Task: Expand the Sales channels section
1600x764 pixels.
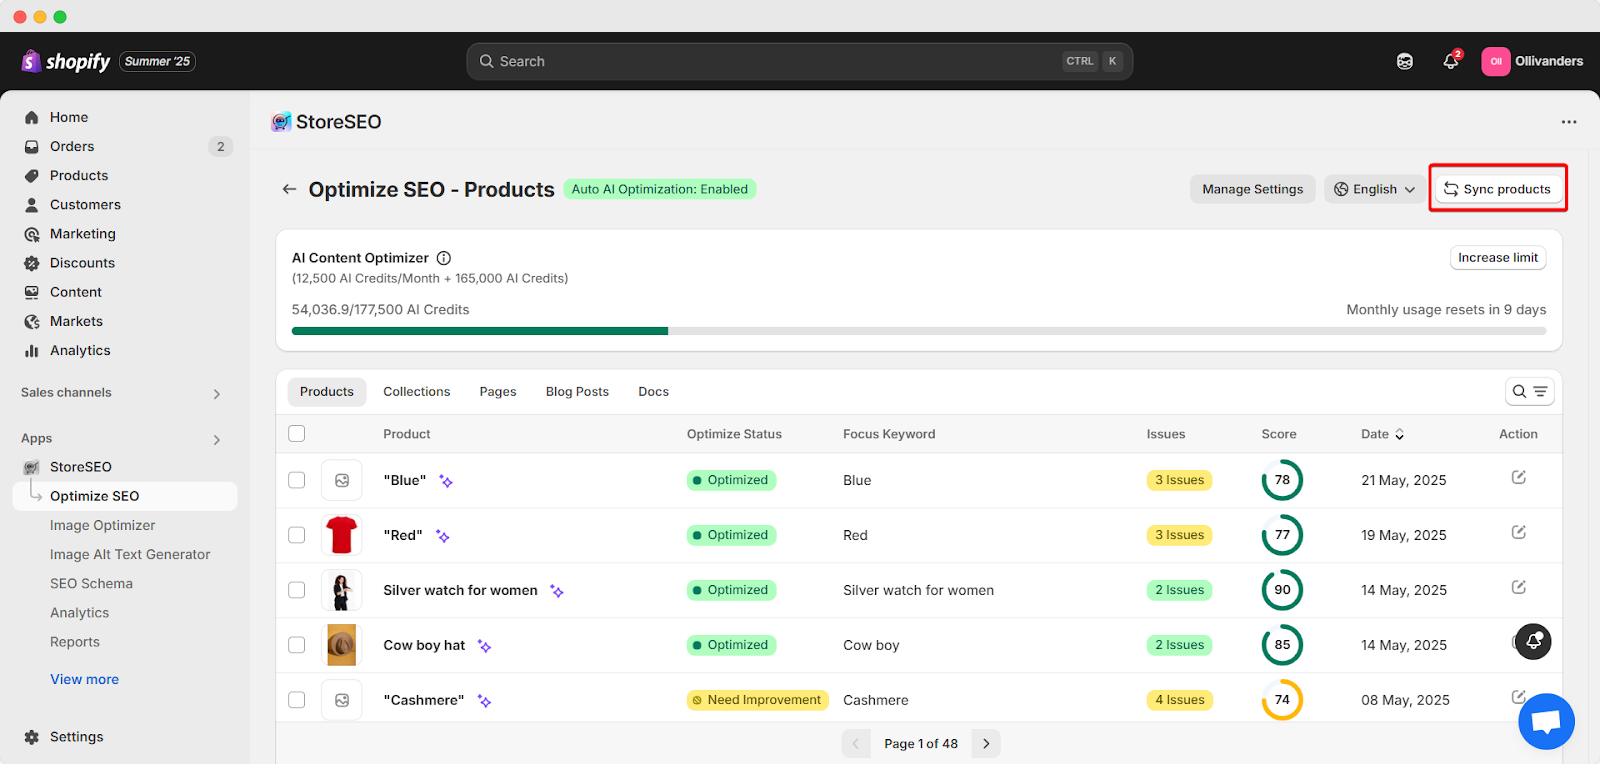Action: coord(217,394)
